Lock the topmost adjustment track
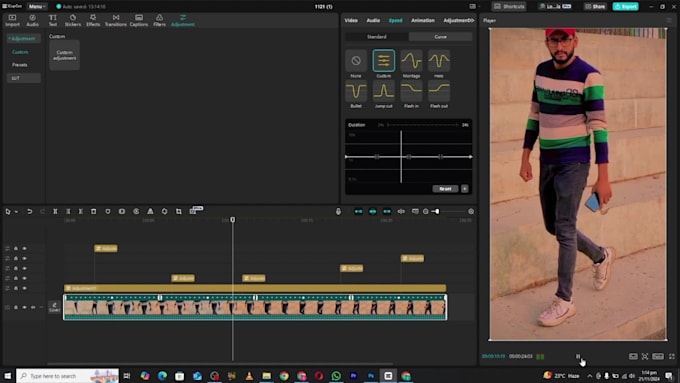Screen dimensions: 680x383 click(x=16, y=249)
